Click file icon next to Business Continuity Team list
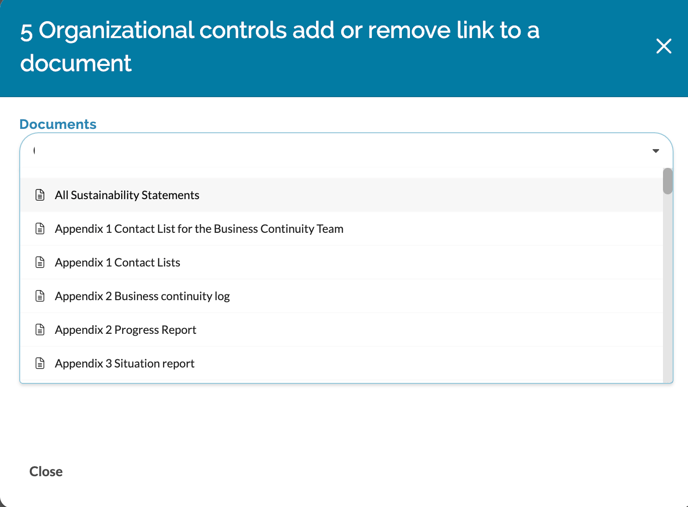Viewport: 688px width, 507px height. pos(40,229)
